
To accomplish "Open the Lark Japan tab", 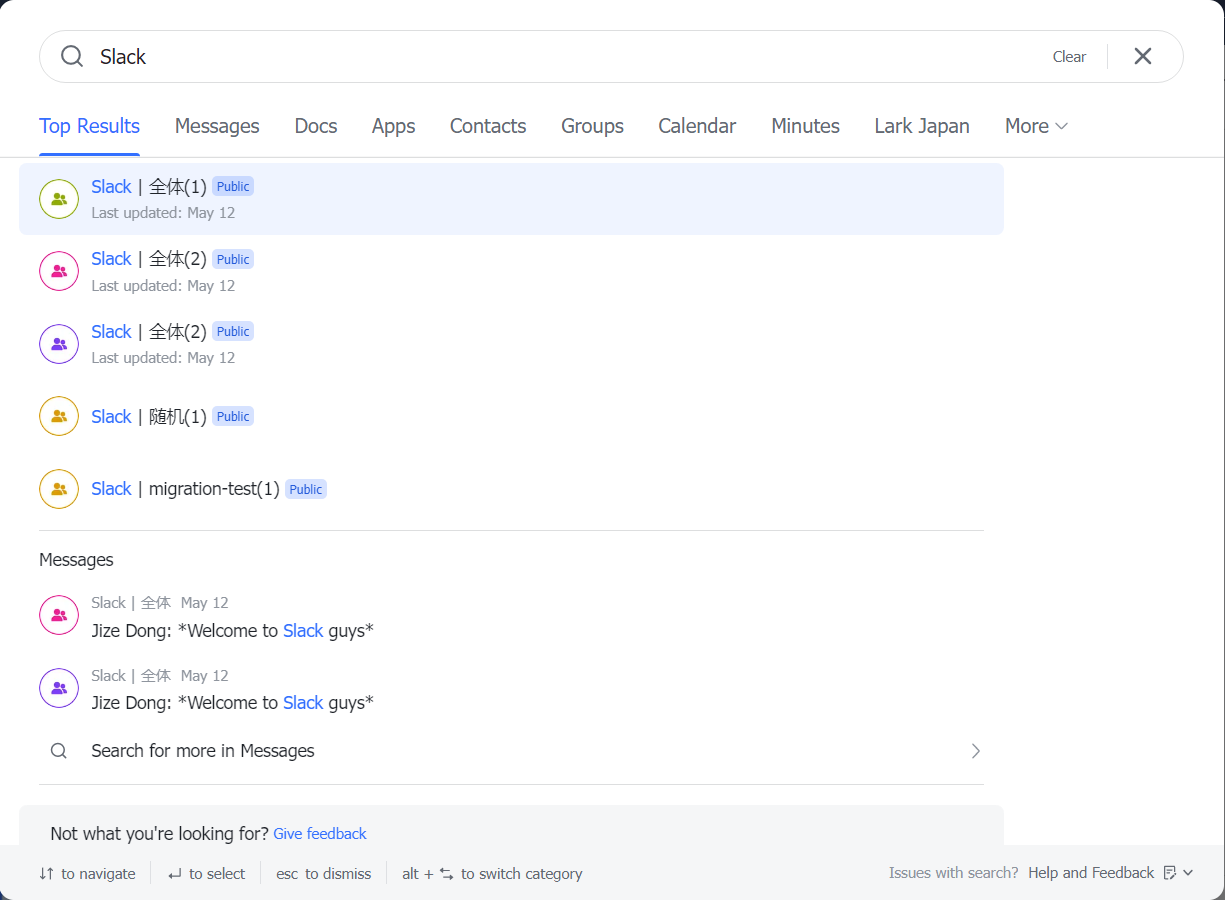I will [x=922, y=126].
